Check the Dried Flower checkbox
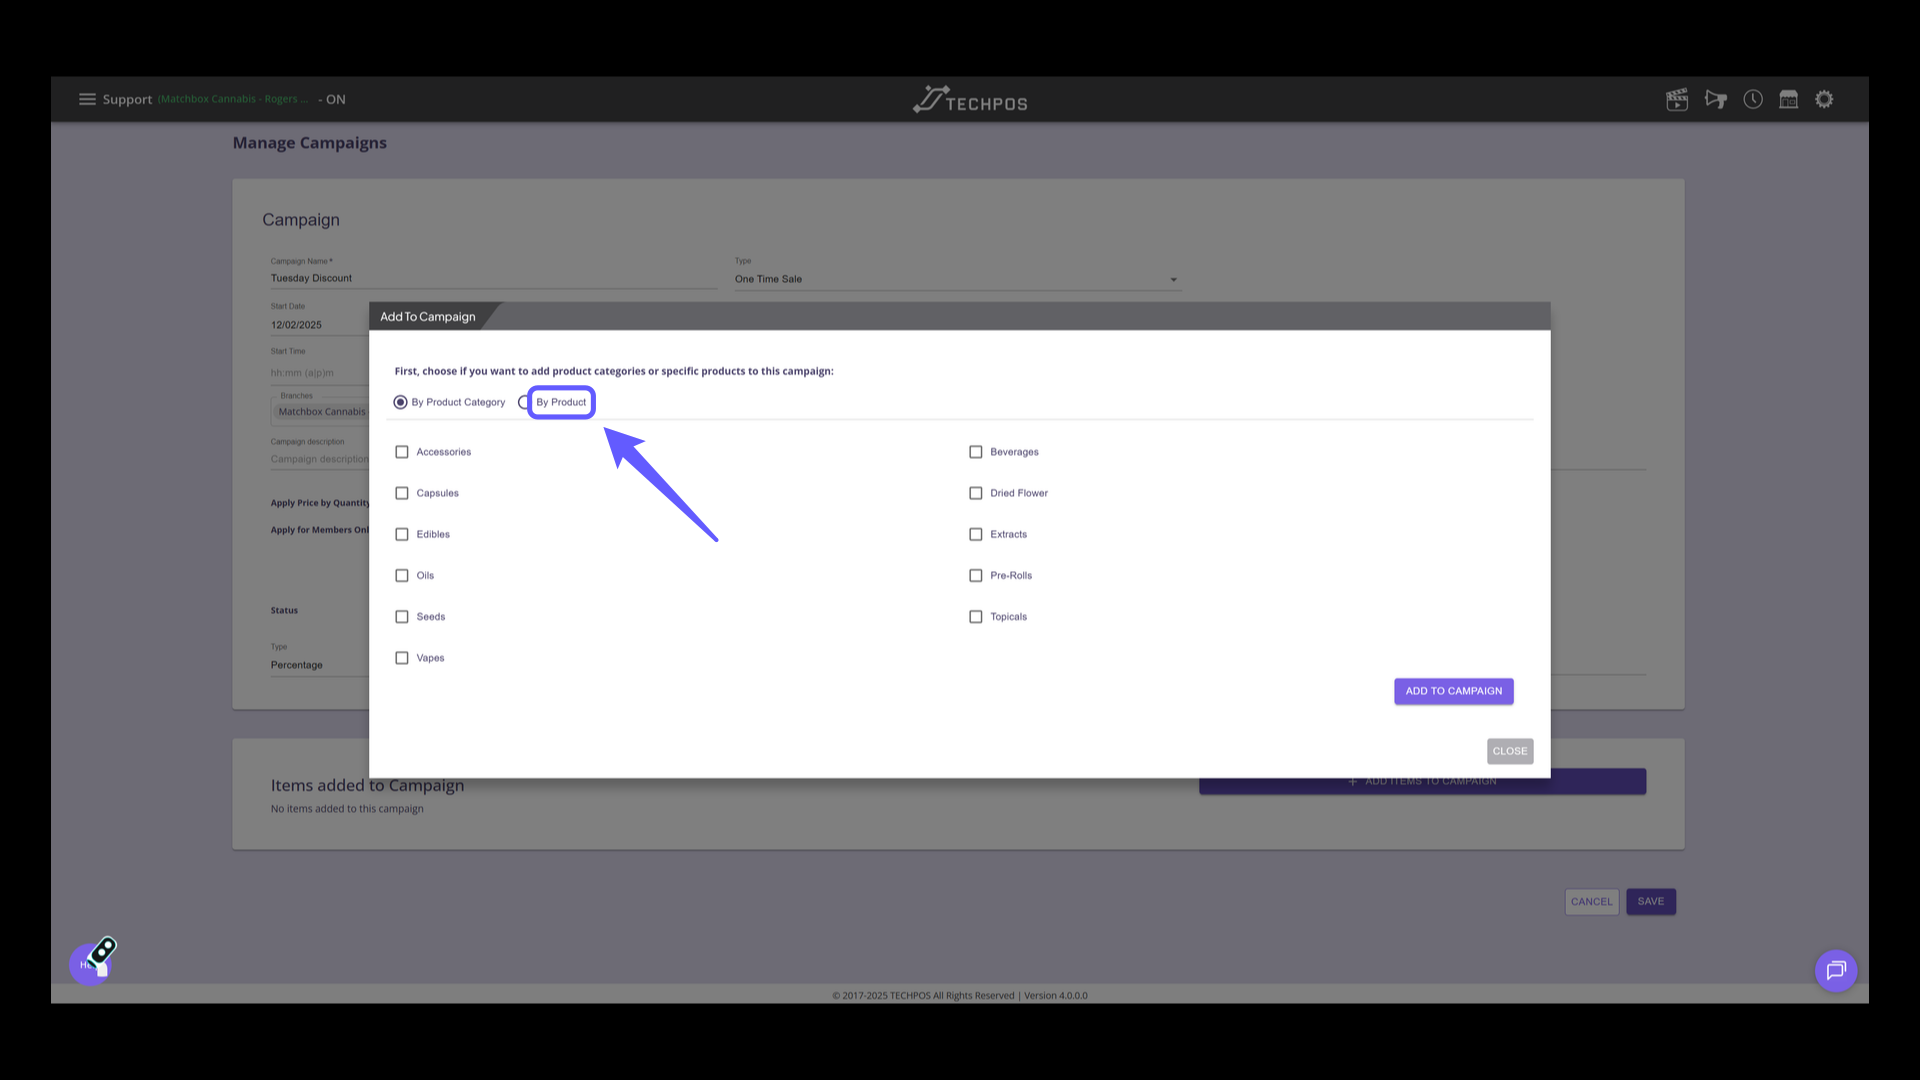1920x1080 pixels. (x=976, y=493)
